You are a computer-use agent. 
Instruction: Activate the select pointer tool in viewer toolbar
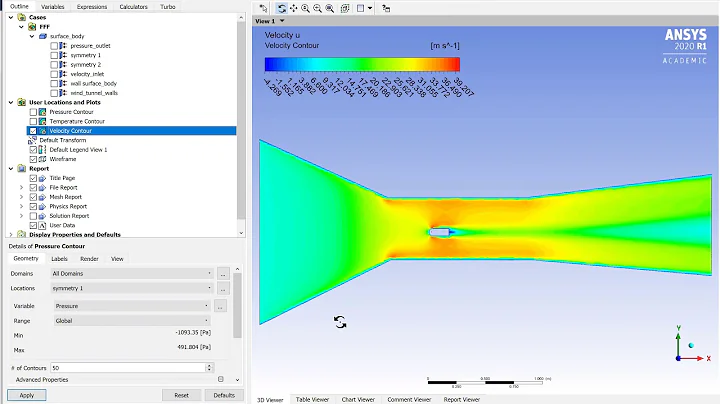263,8
